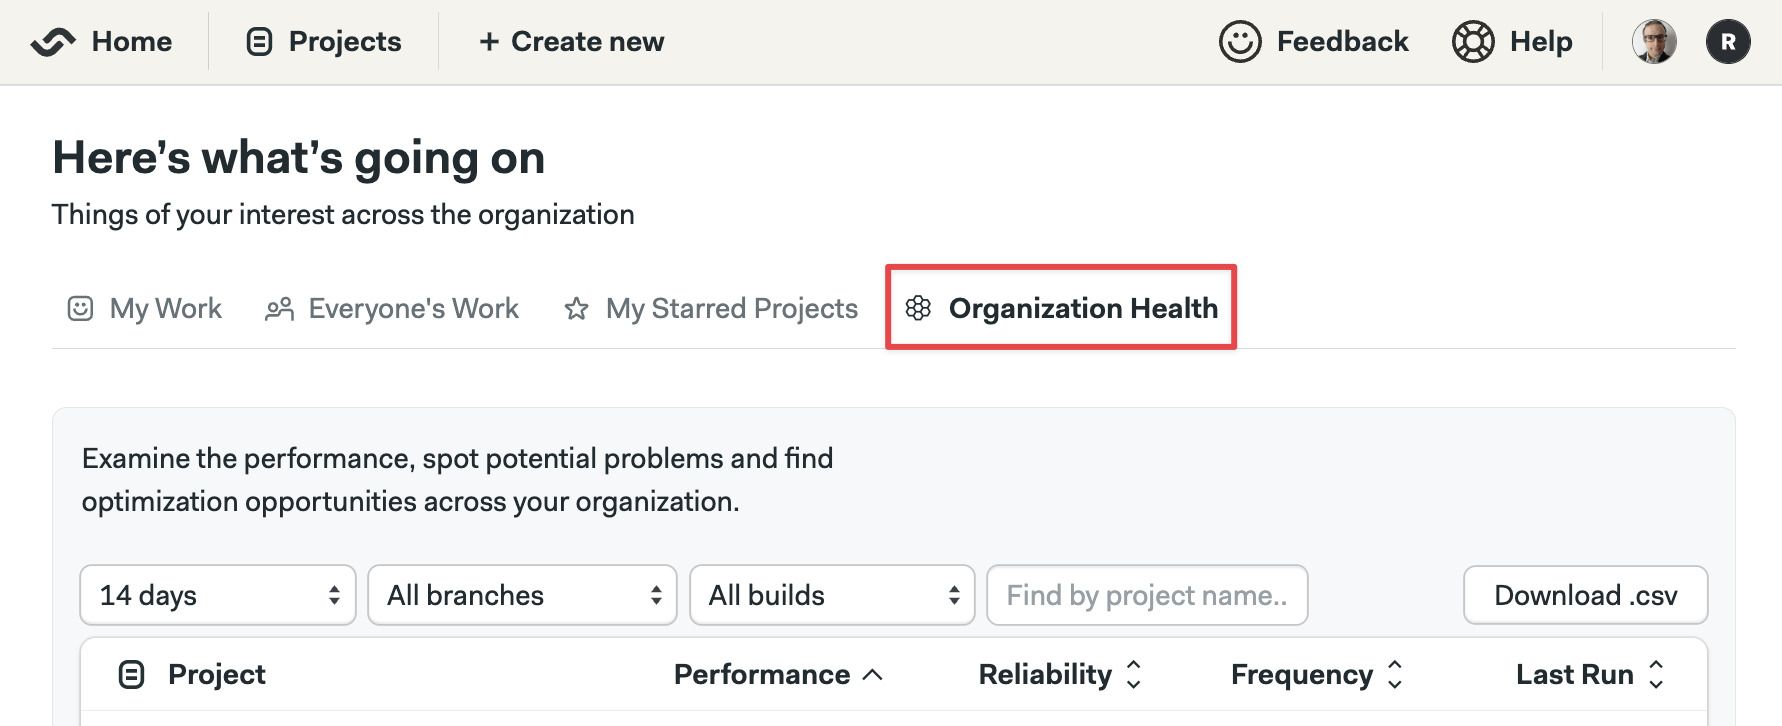The height and width of the screenshot is (726, 1782).
Task: Click the Frequency sort arrows icon
Action: (x=1395, y=675)
